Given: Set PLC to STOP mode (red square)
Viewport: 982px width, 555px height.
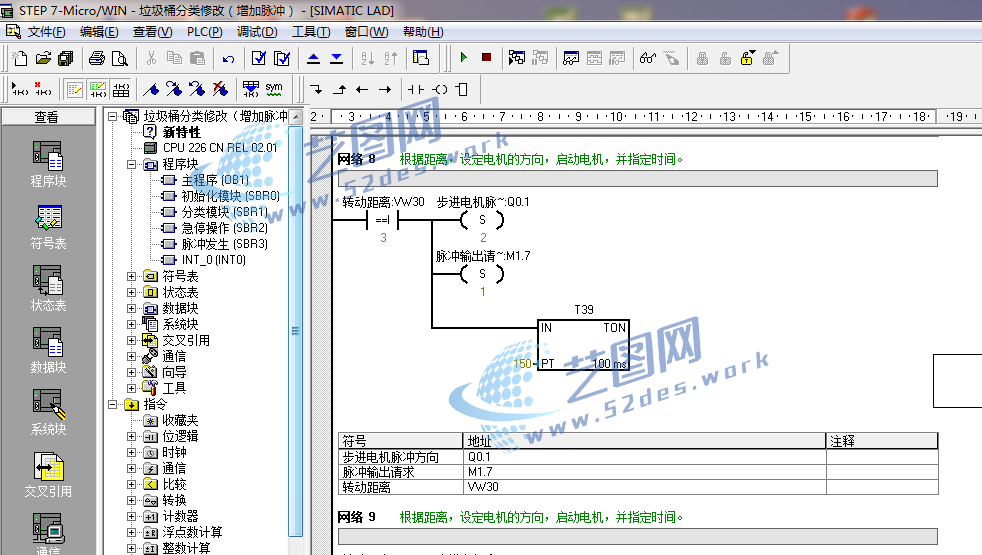Looking at the screenshot, I should pos(486,58).
